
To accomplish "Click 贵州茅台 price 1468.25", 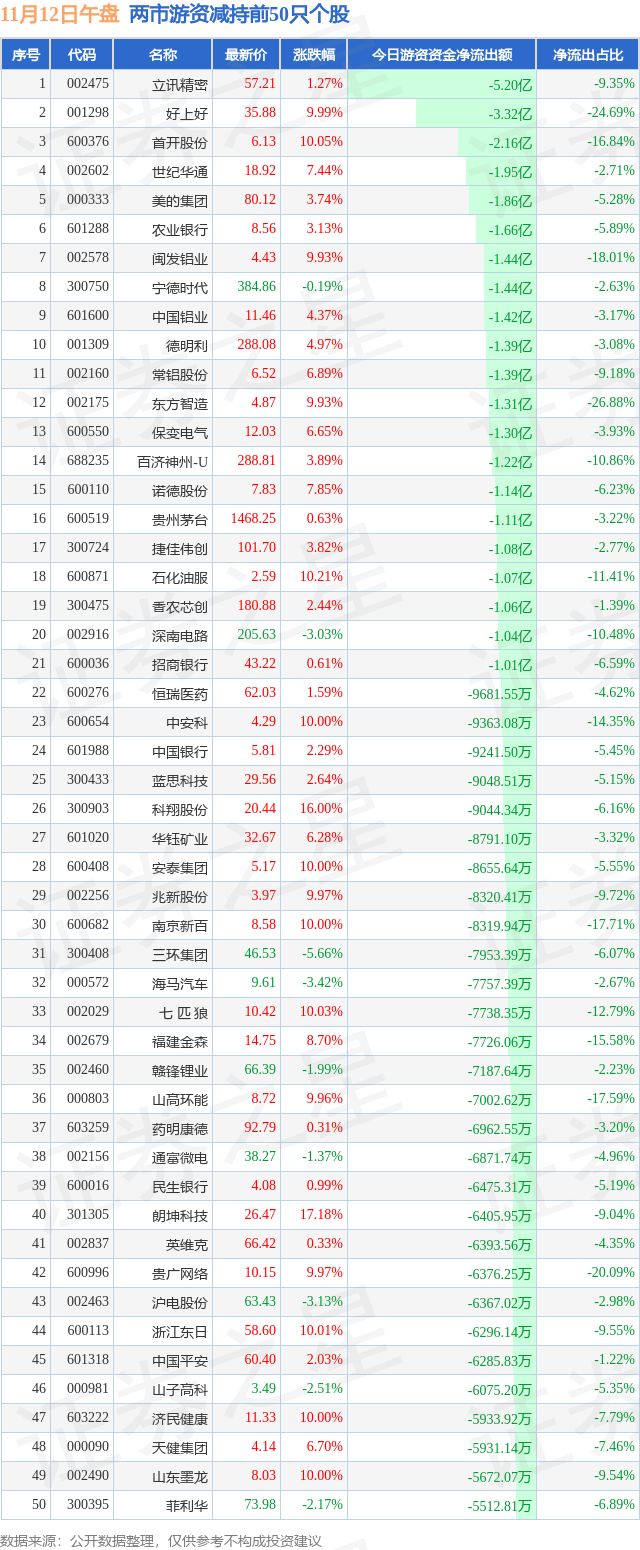I will click(x=253, y=519).
